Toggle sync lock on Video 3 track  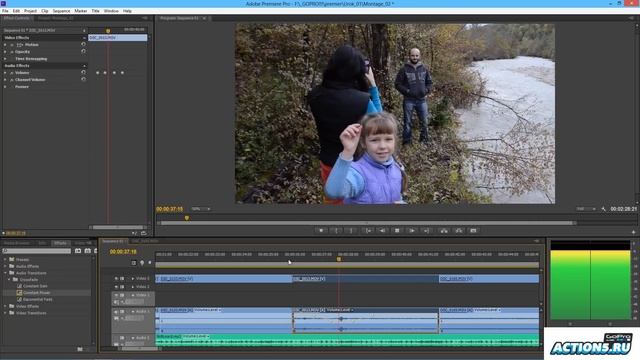click(x=122, y=278)
